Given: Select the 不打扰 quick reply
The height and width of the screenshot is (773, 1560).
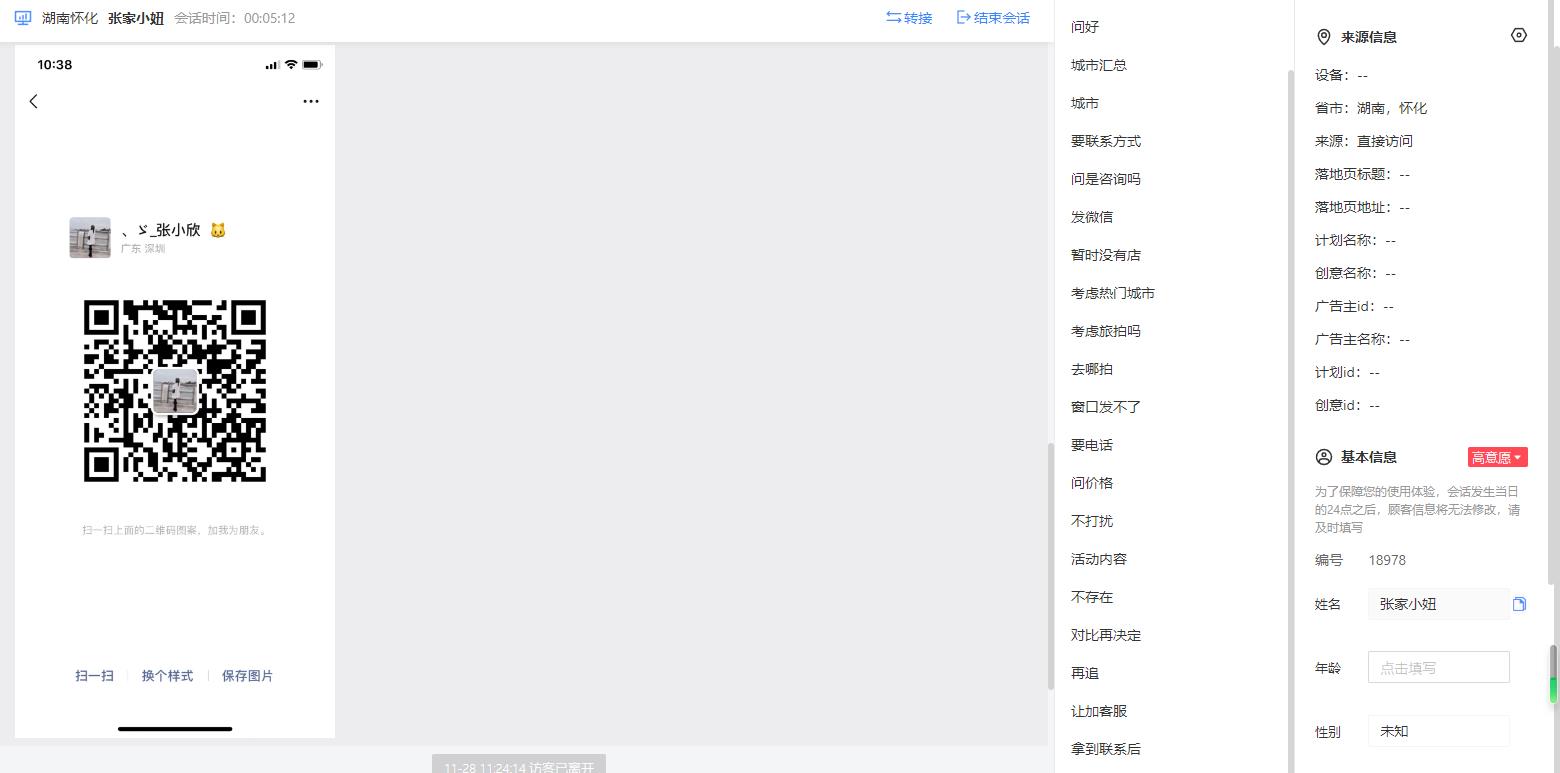Looking at the screenshot, I should pyautogui.click(x=1092, y=521).
